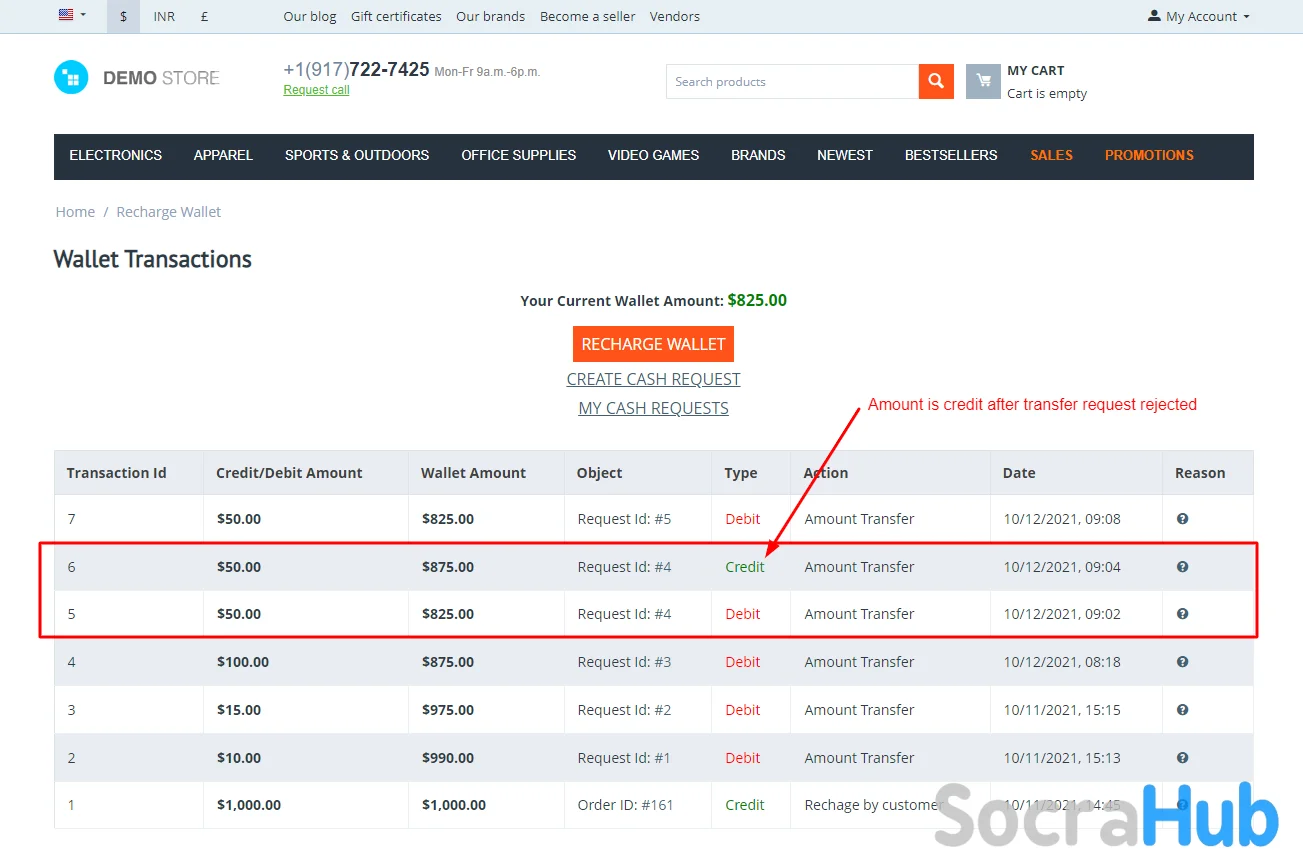
Task: Open the shopping cart icon
Action: 983,82
